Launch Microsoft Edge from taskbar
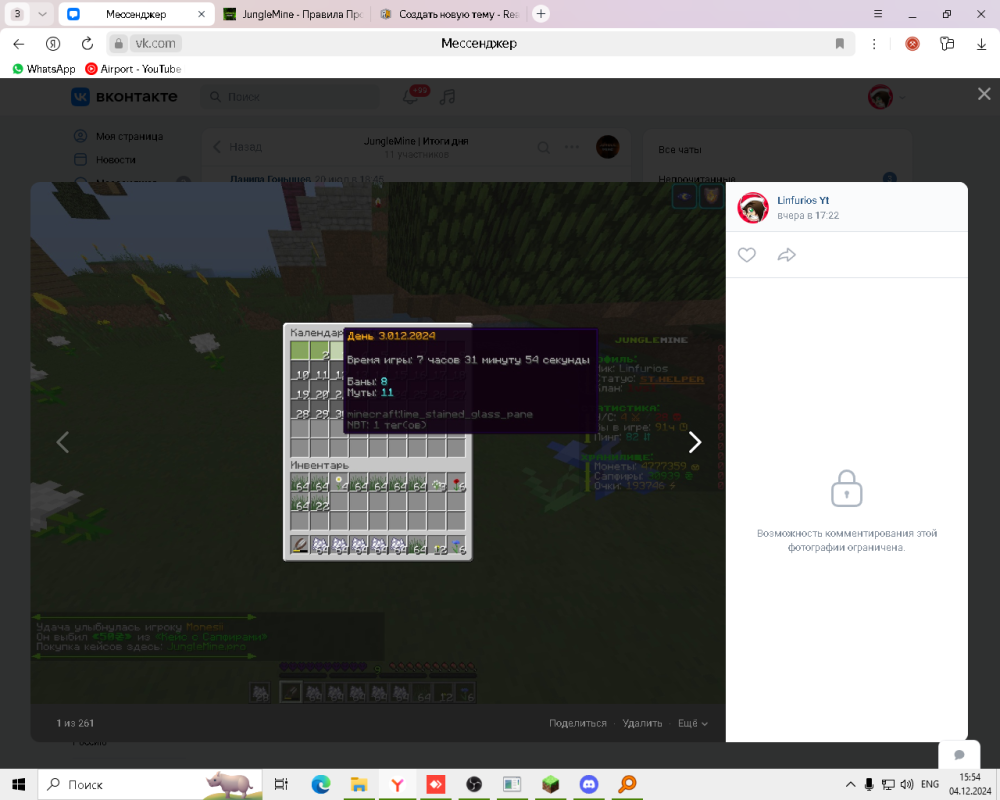Screen dimensions: 1000x800 [x=320, y=784]
